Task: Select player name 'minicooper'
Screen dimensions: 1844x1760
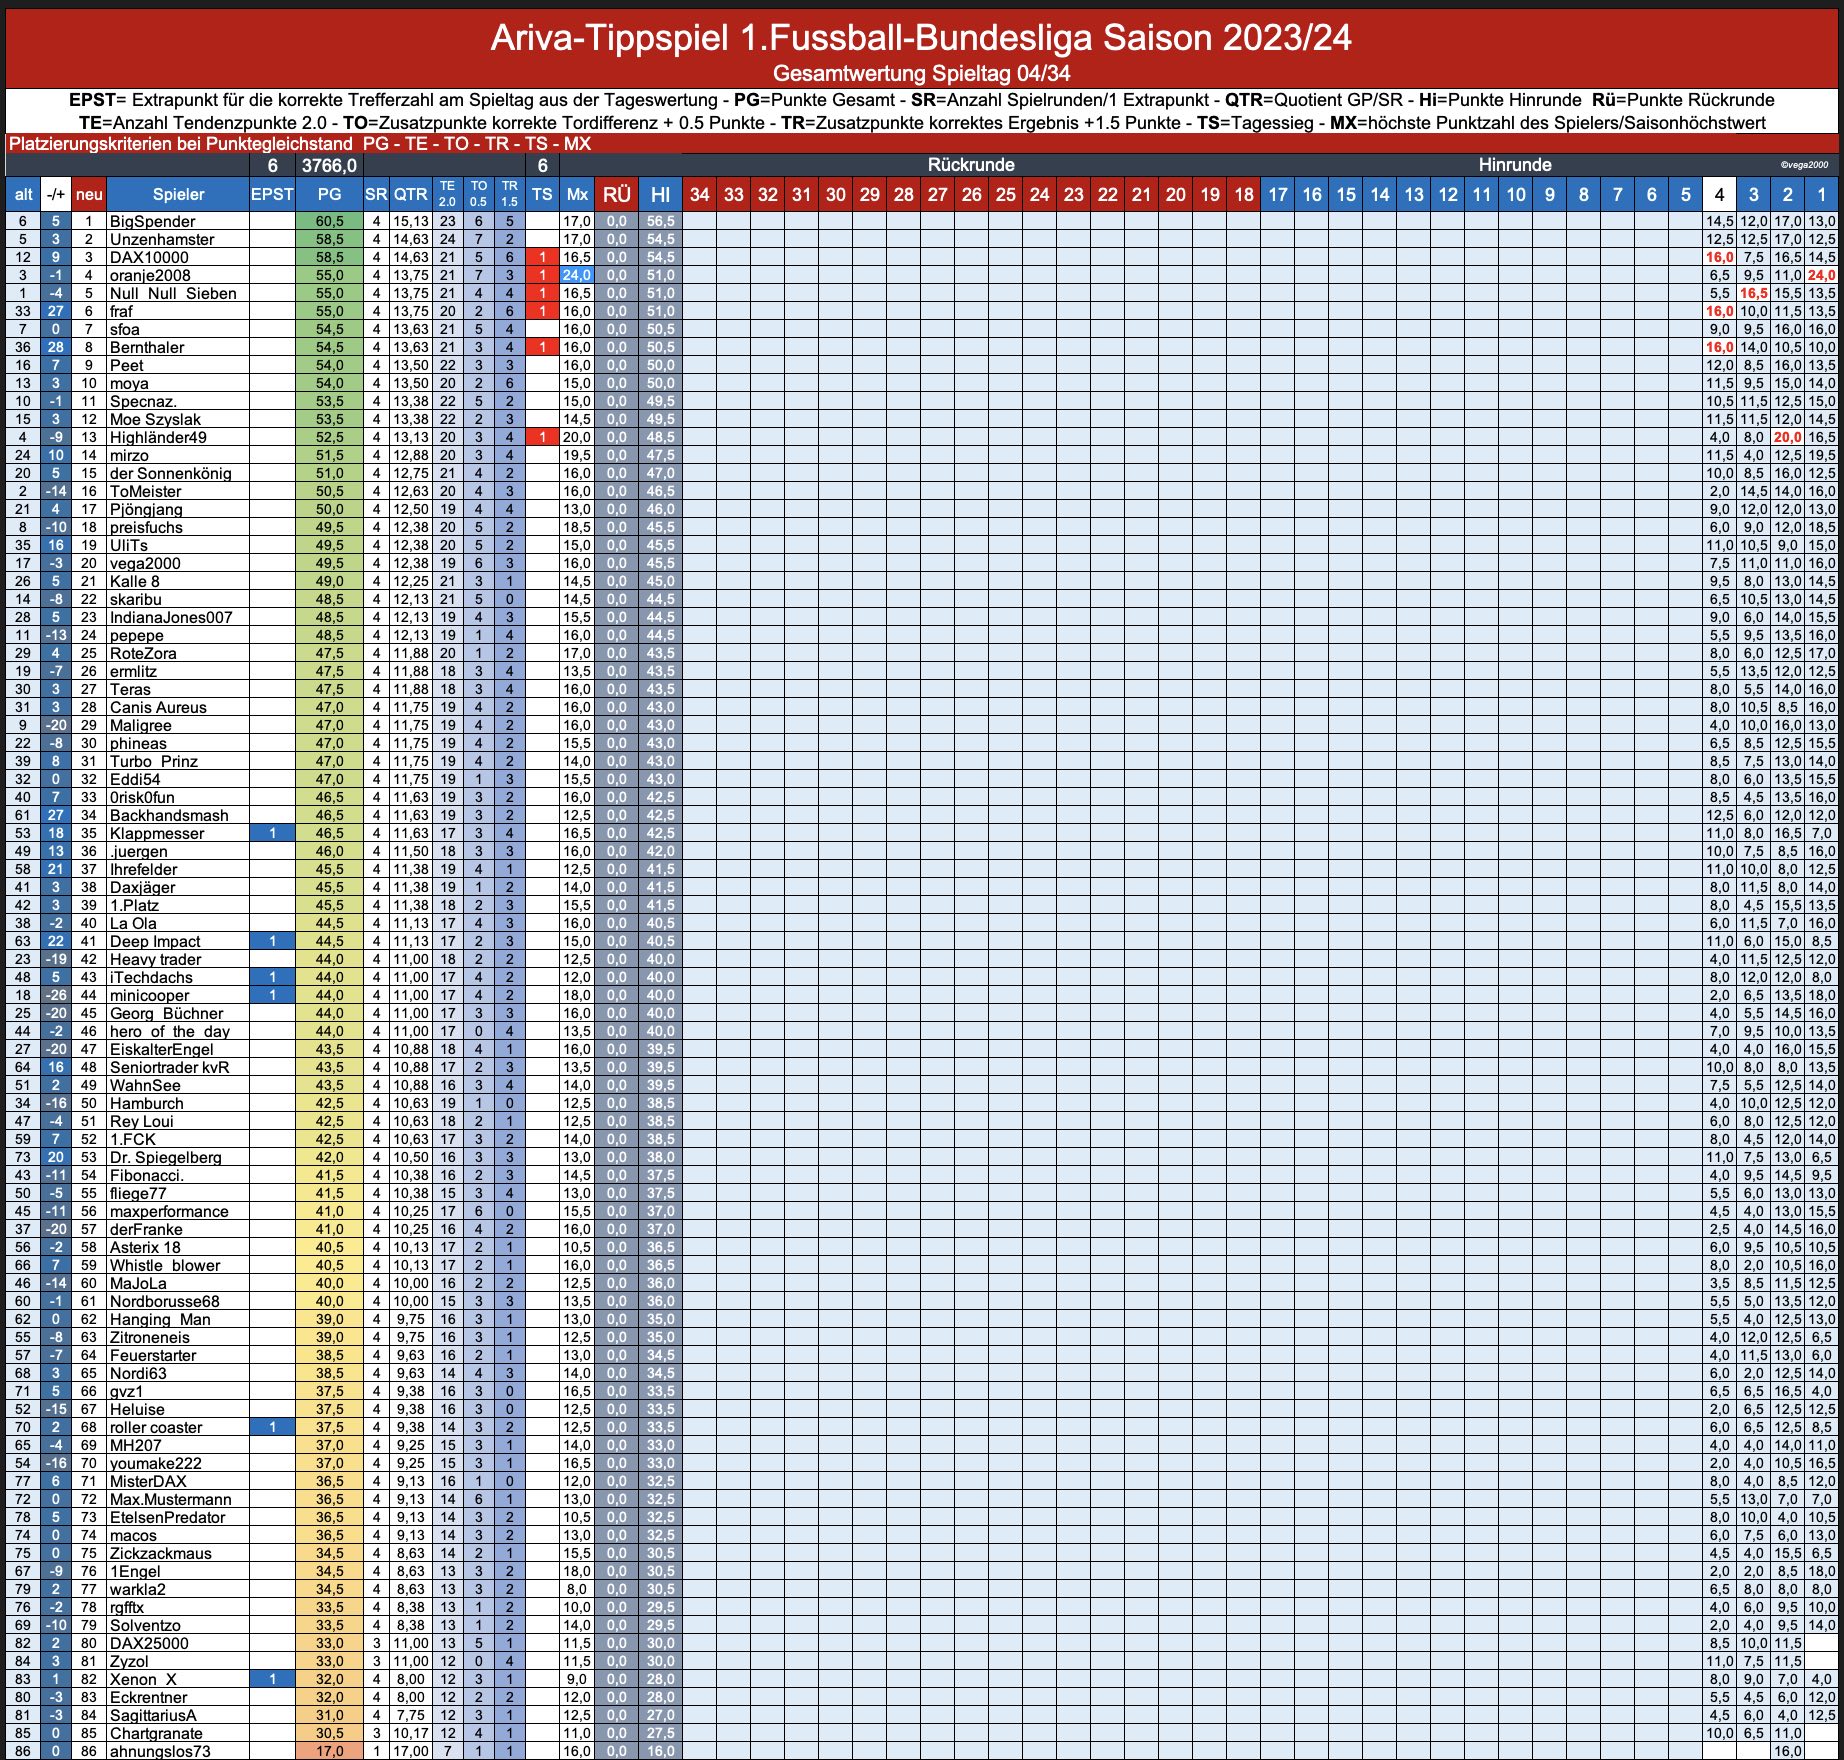Action: (x=149, y=995)
